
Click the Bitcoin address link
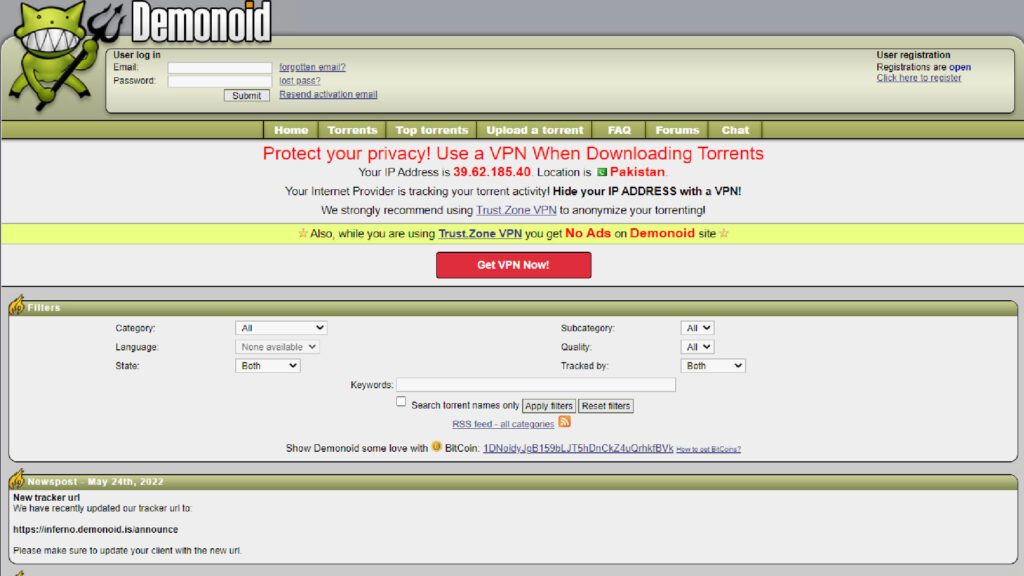click(578, 449)
